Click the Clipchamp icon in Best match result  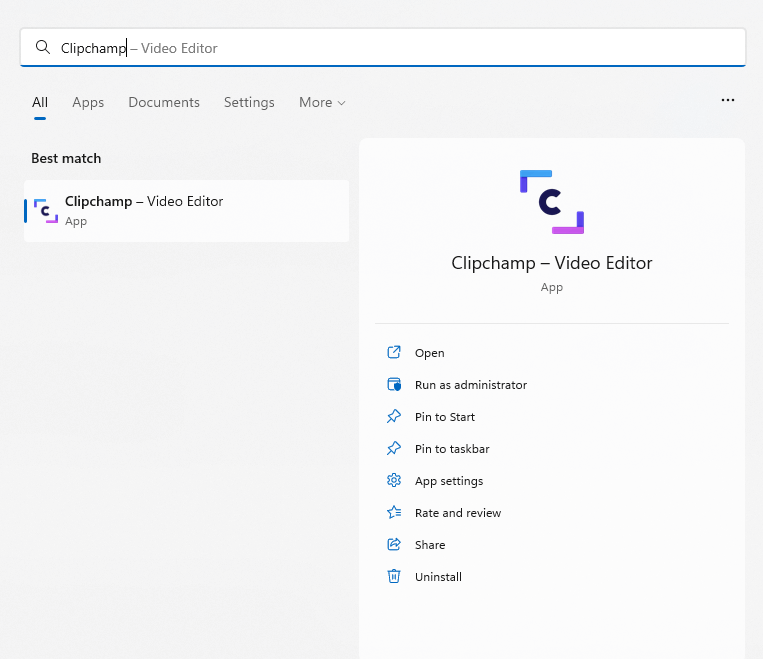(x=45, y=211)
